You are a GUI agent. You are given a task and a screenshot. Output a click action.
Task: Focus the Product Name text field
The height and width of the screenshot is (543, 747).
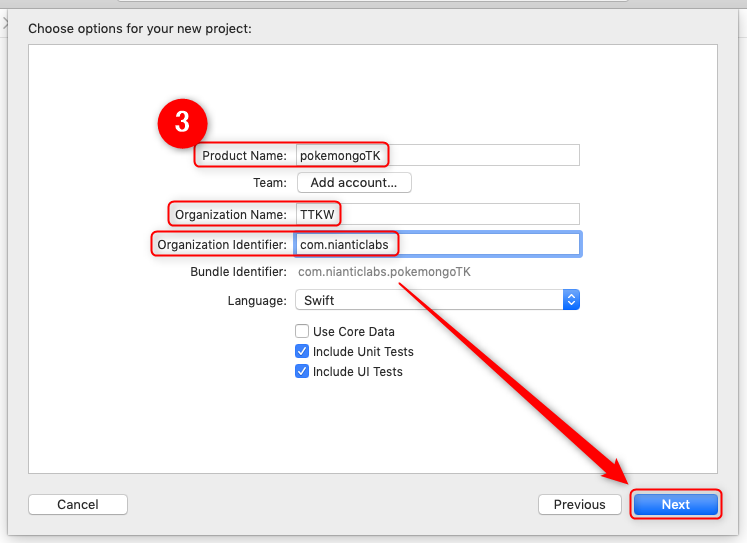[437, 155]
